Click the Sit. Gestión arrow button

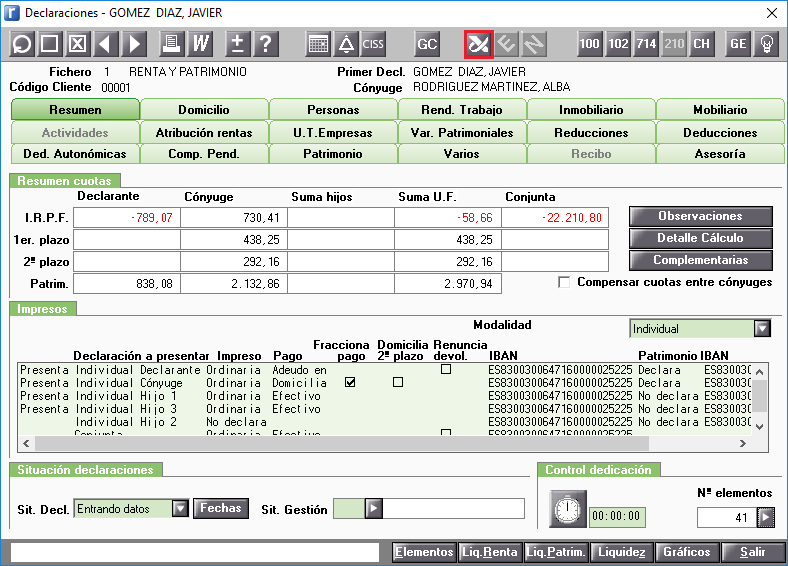click(x=373, y=509)
